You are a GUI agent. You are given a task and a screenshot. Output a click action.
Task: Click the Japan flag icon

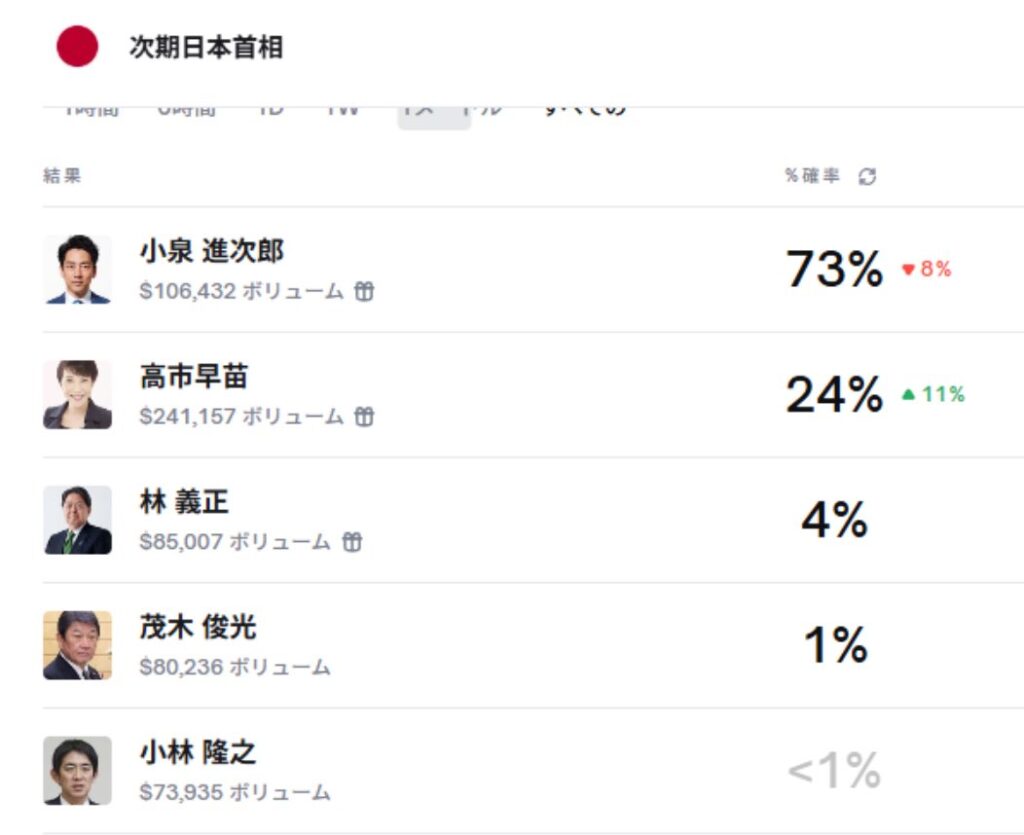point(77,47)
